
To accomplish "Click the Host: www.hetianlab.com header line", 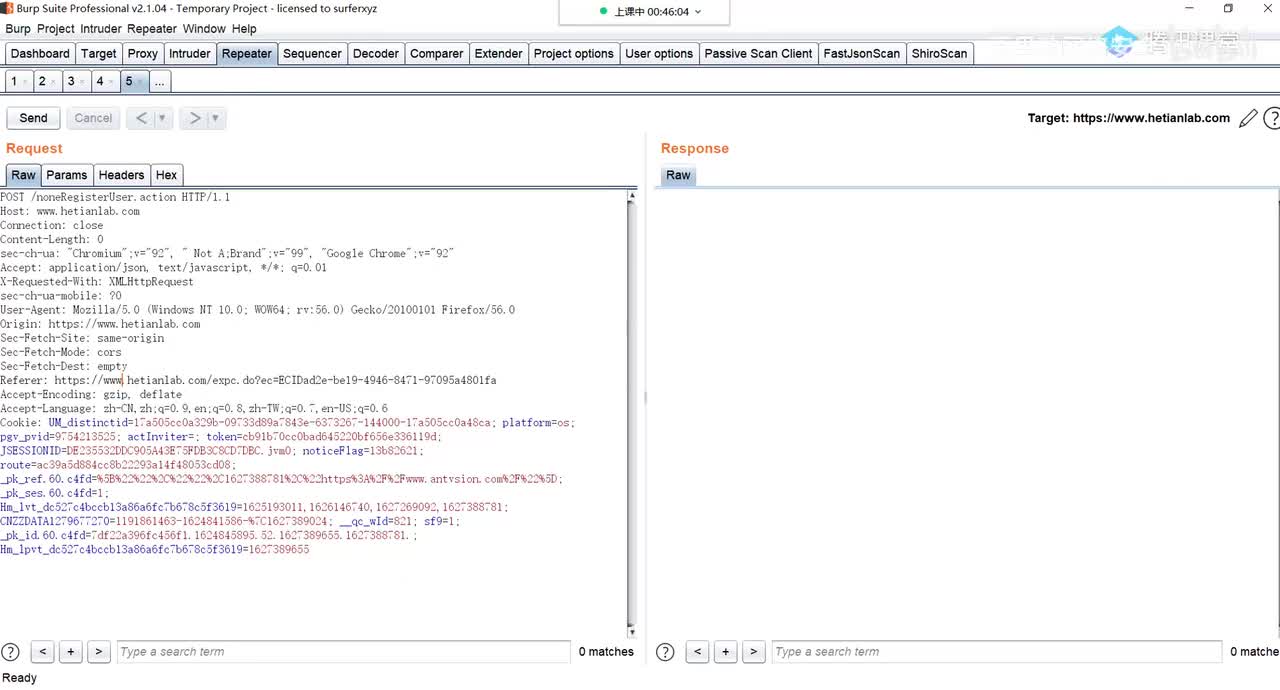I will [x=70, y=211].
